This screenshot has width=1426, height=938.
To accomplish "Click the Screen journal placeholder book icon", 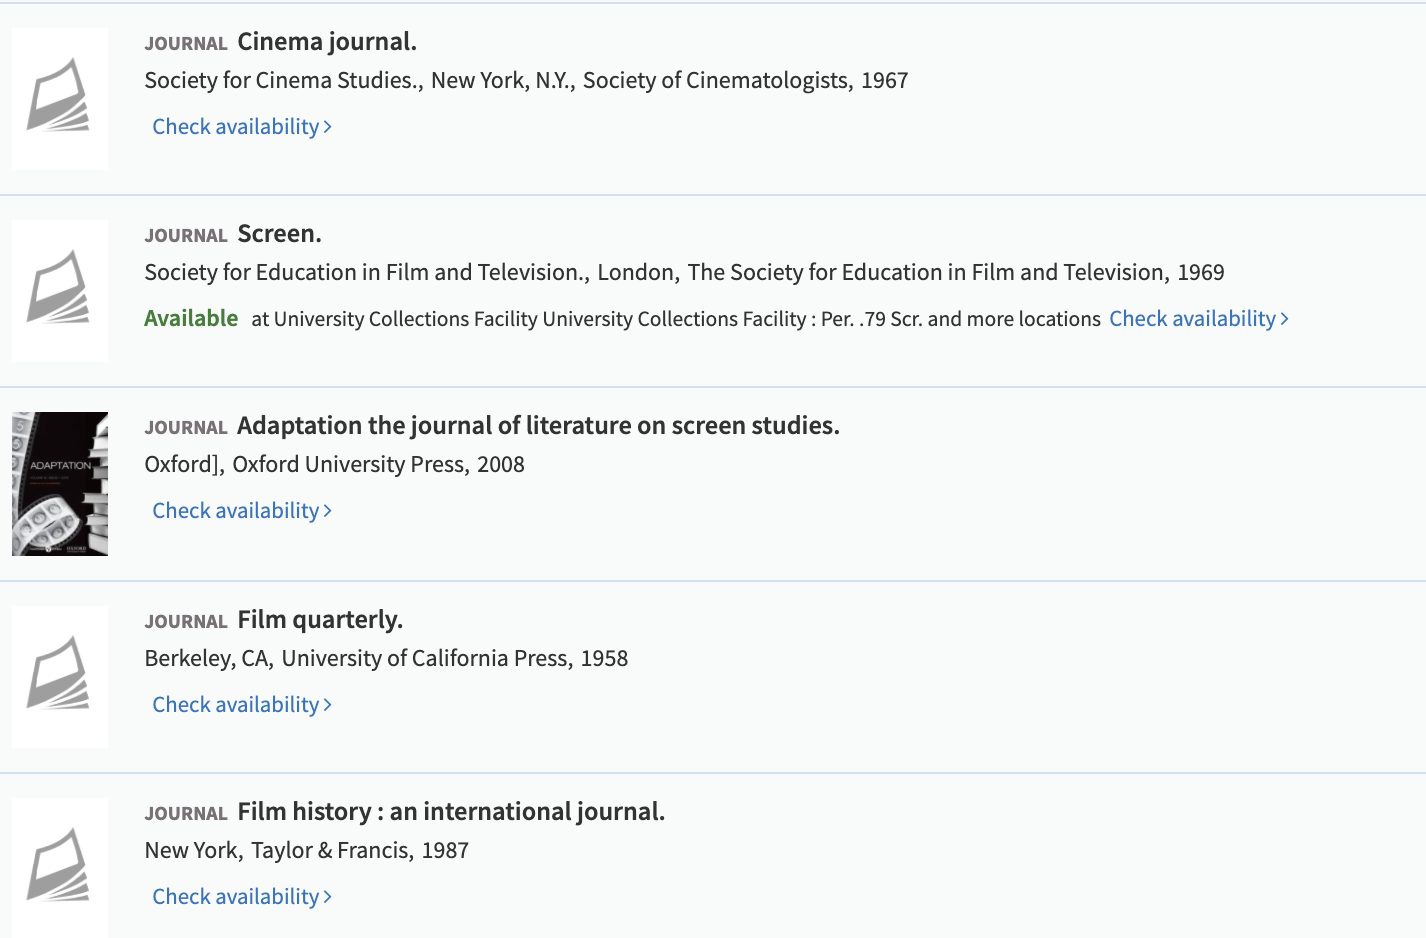I will pos(59,289).
